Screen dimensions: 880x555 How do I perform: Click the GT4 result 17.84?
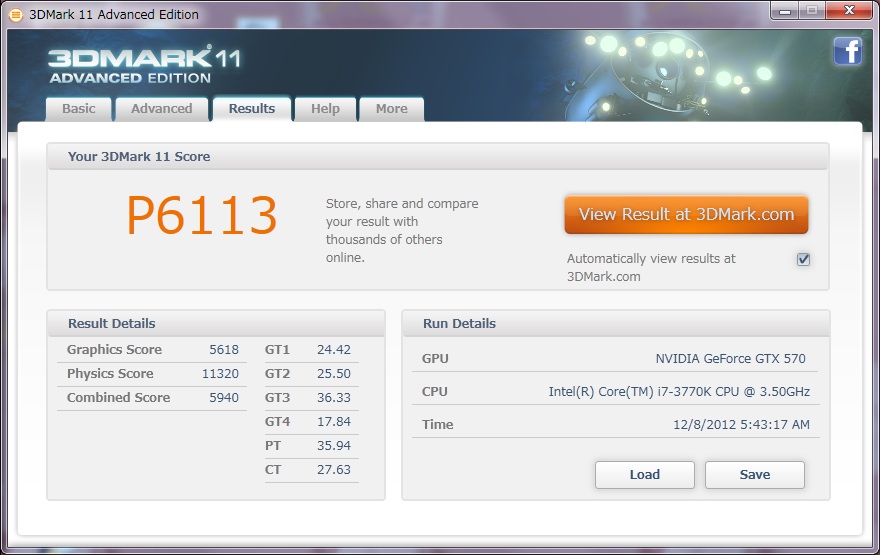pyautogui.click(x=334, y=421)
